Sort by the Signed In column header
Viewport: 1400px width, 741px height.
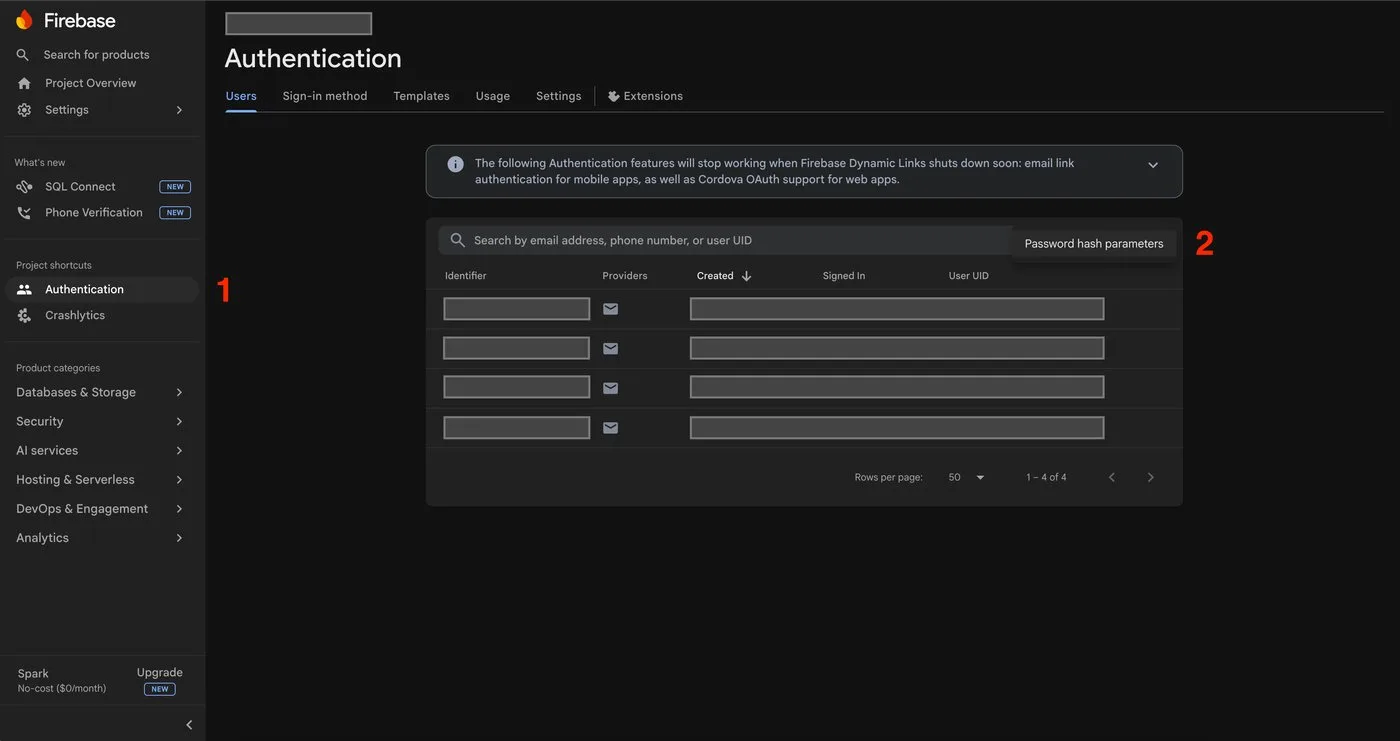(844, 276)
